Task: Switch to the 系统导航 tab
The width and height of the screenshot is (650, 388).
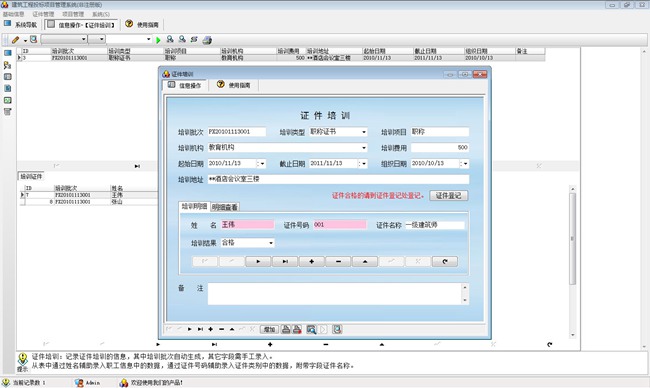Action: pos(21,24)
